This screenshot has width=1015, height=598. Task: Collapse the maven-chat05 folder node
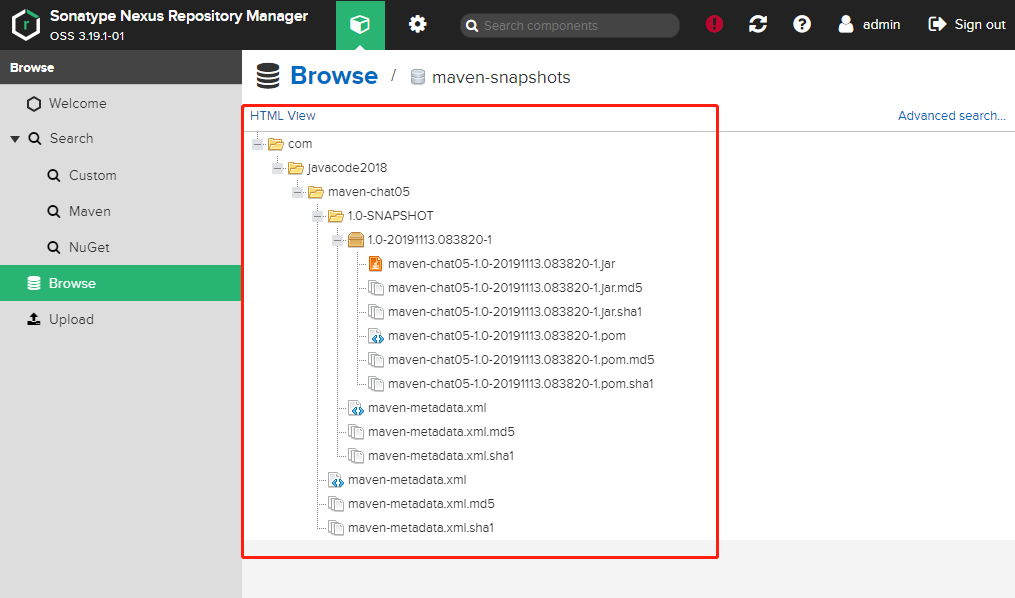pyautogui.click(x=298, y=192)
